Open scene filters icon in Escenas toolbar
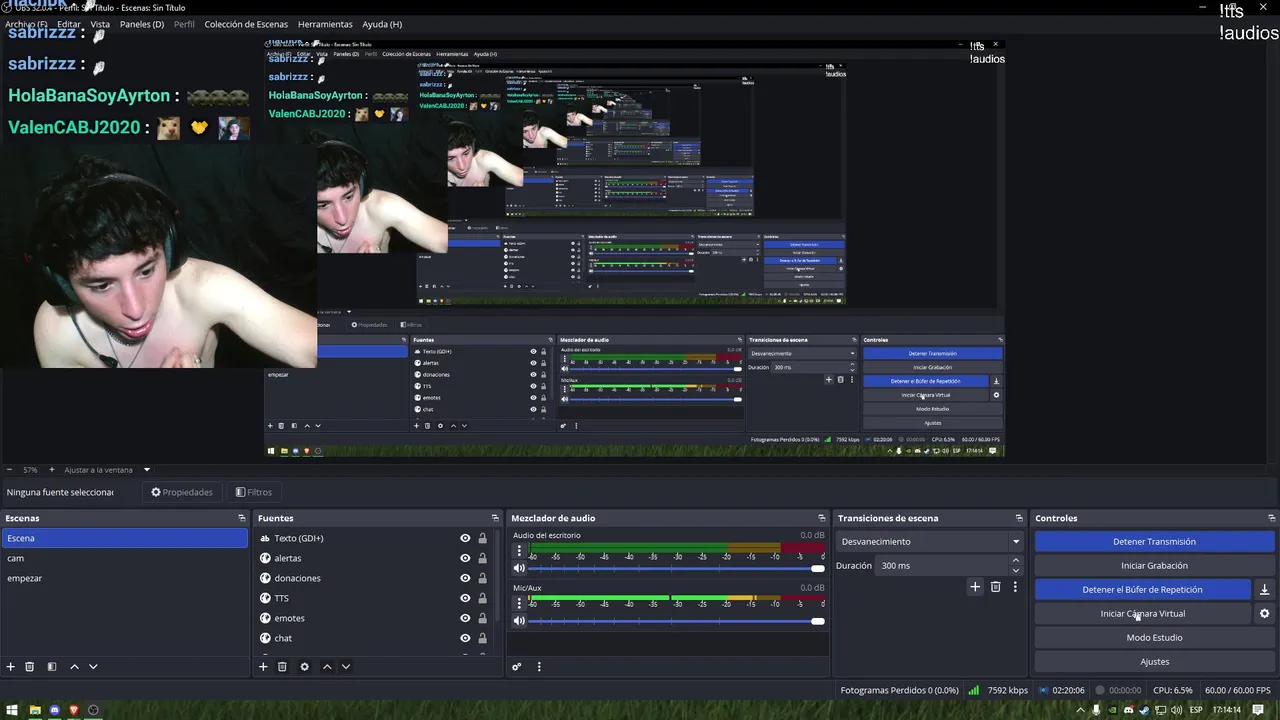The image size is (1280, 720). pos(52,667)
